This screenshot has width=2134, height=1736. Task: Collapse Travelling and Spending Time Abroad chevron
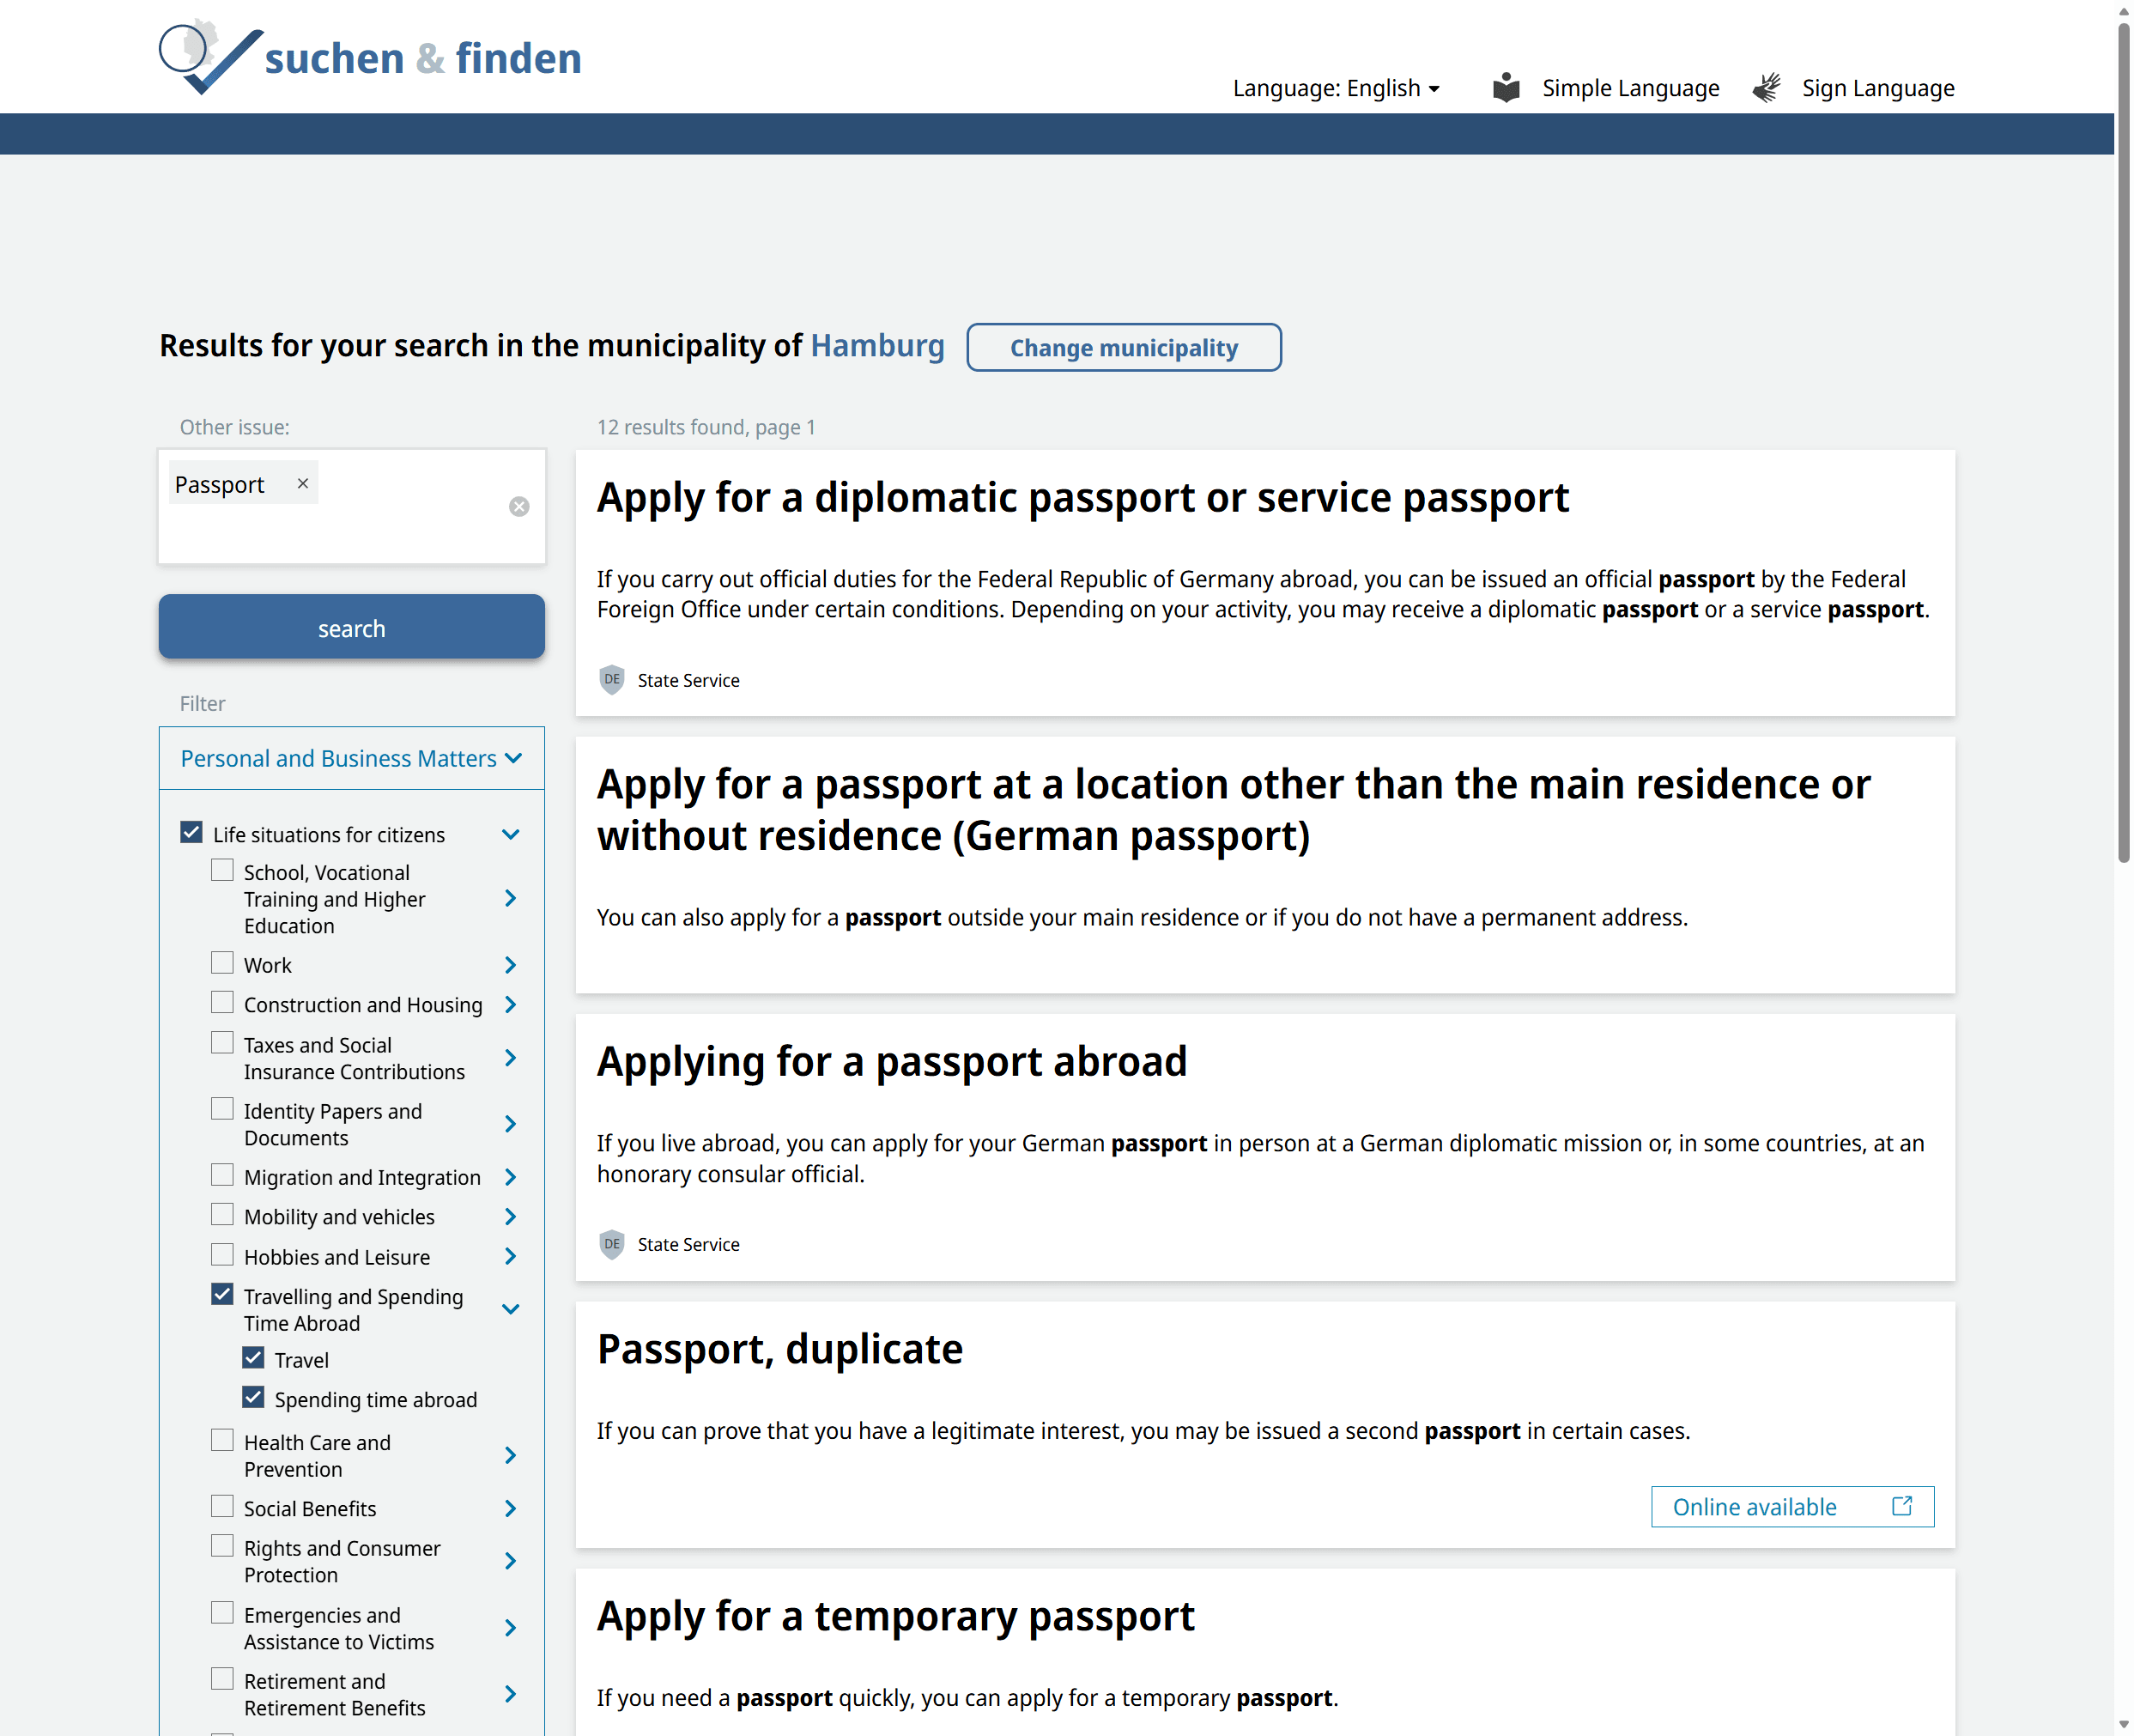point(510,1309)
